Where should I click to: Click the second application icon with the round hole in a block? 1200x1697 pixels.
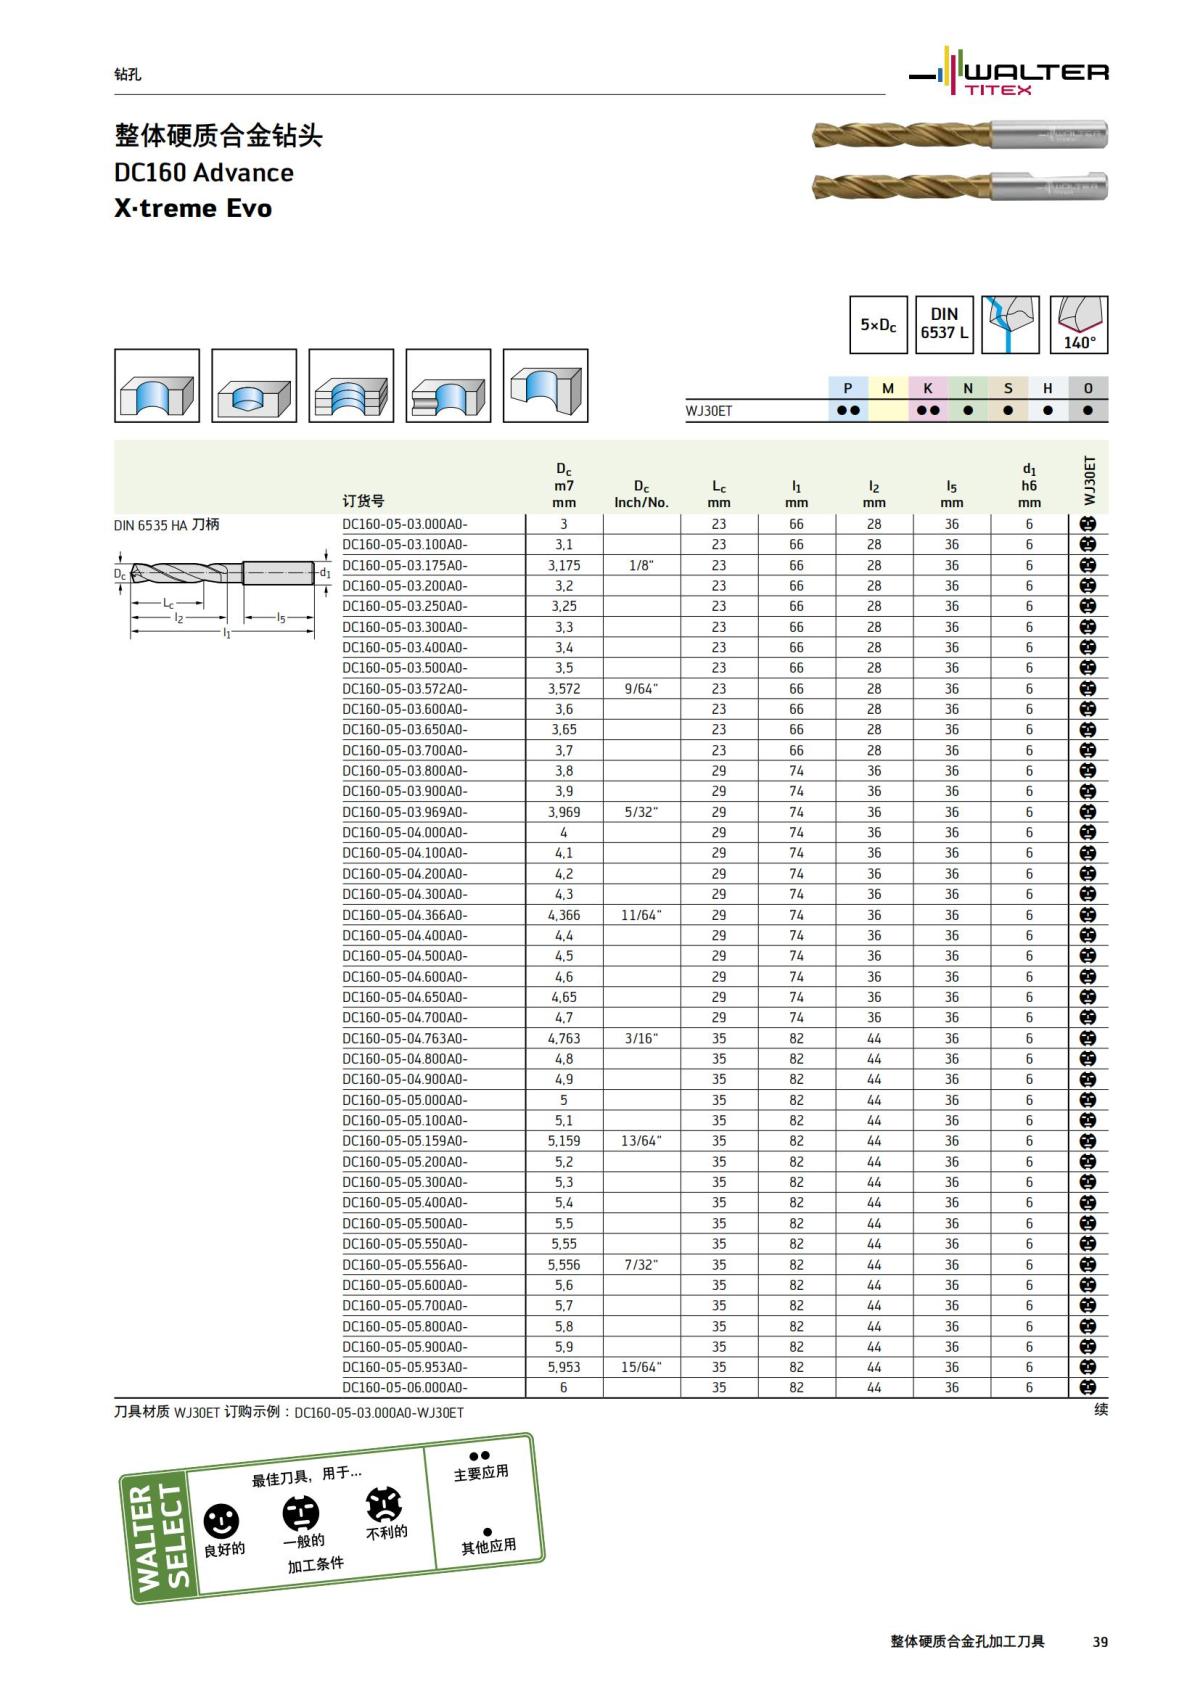click(x=254, y=386)
